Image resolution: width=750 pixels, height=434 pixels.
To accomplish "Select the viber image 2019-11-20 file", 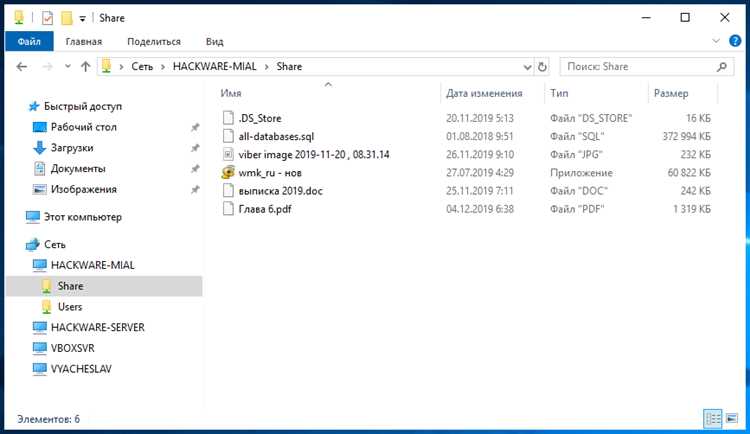I will (x=314, y=155).
